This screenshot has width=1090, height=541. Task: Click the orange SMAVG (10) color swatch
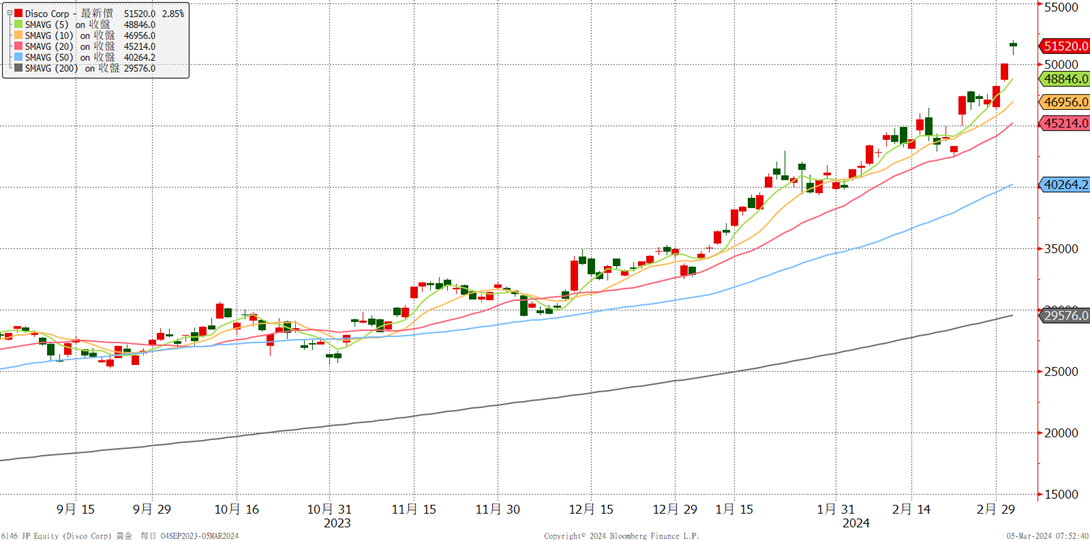point(17,35)
